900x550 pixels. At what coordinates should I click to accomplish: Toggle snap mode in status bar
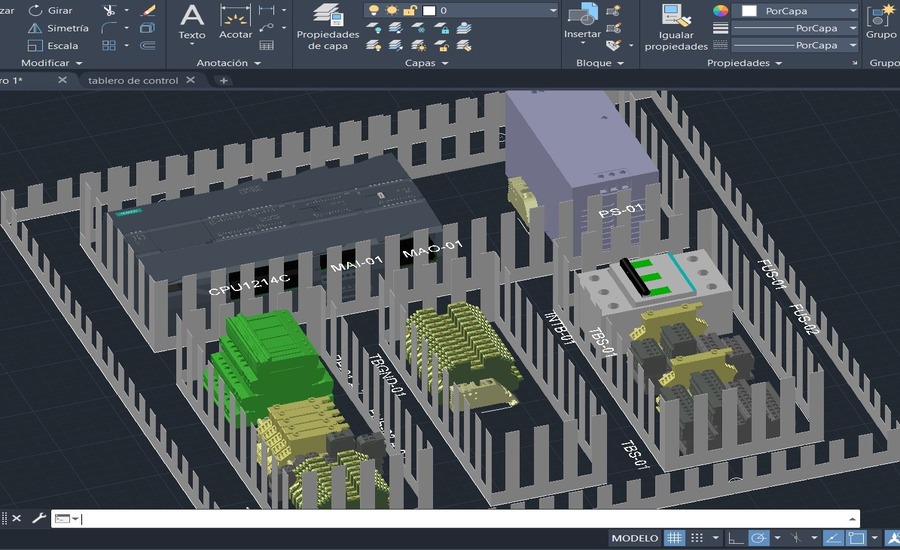(x=698, y=538)
